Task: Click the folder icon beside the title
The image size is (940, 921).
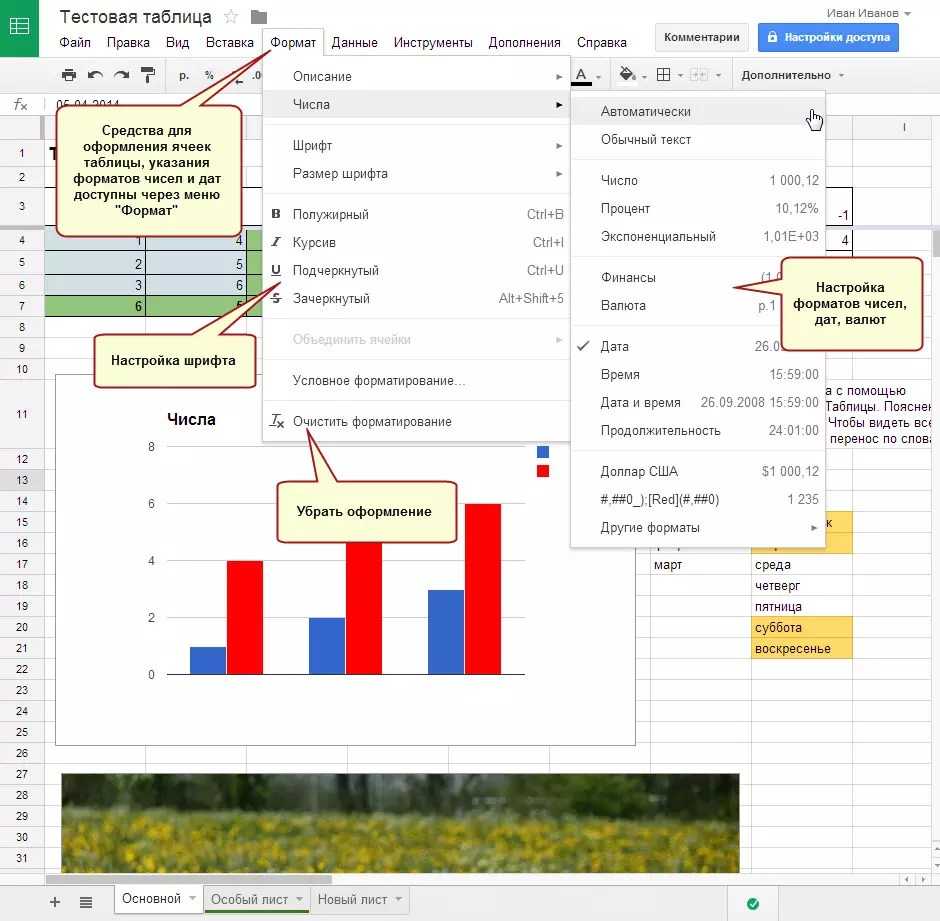Action: point(259,17)
